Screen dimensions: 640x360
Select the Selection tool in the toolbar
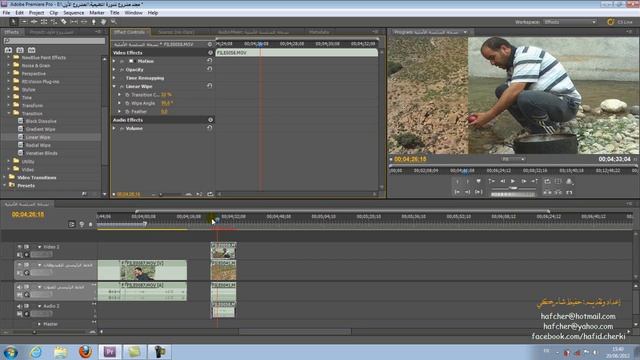13,22
